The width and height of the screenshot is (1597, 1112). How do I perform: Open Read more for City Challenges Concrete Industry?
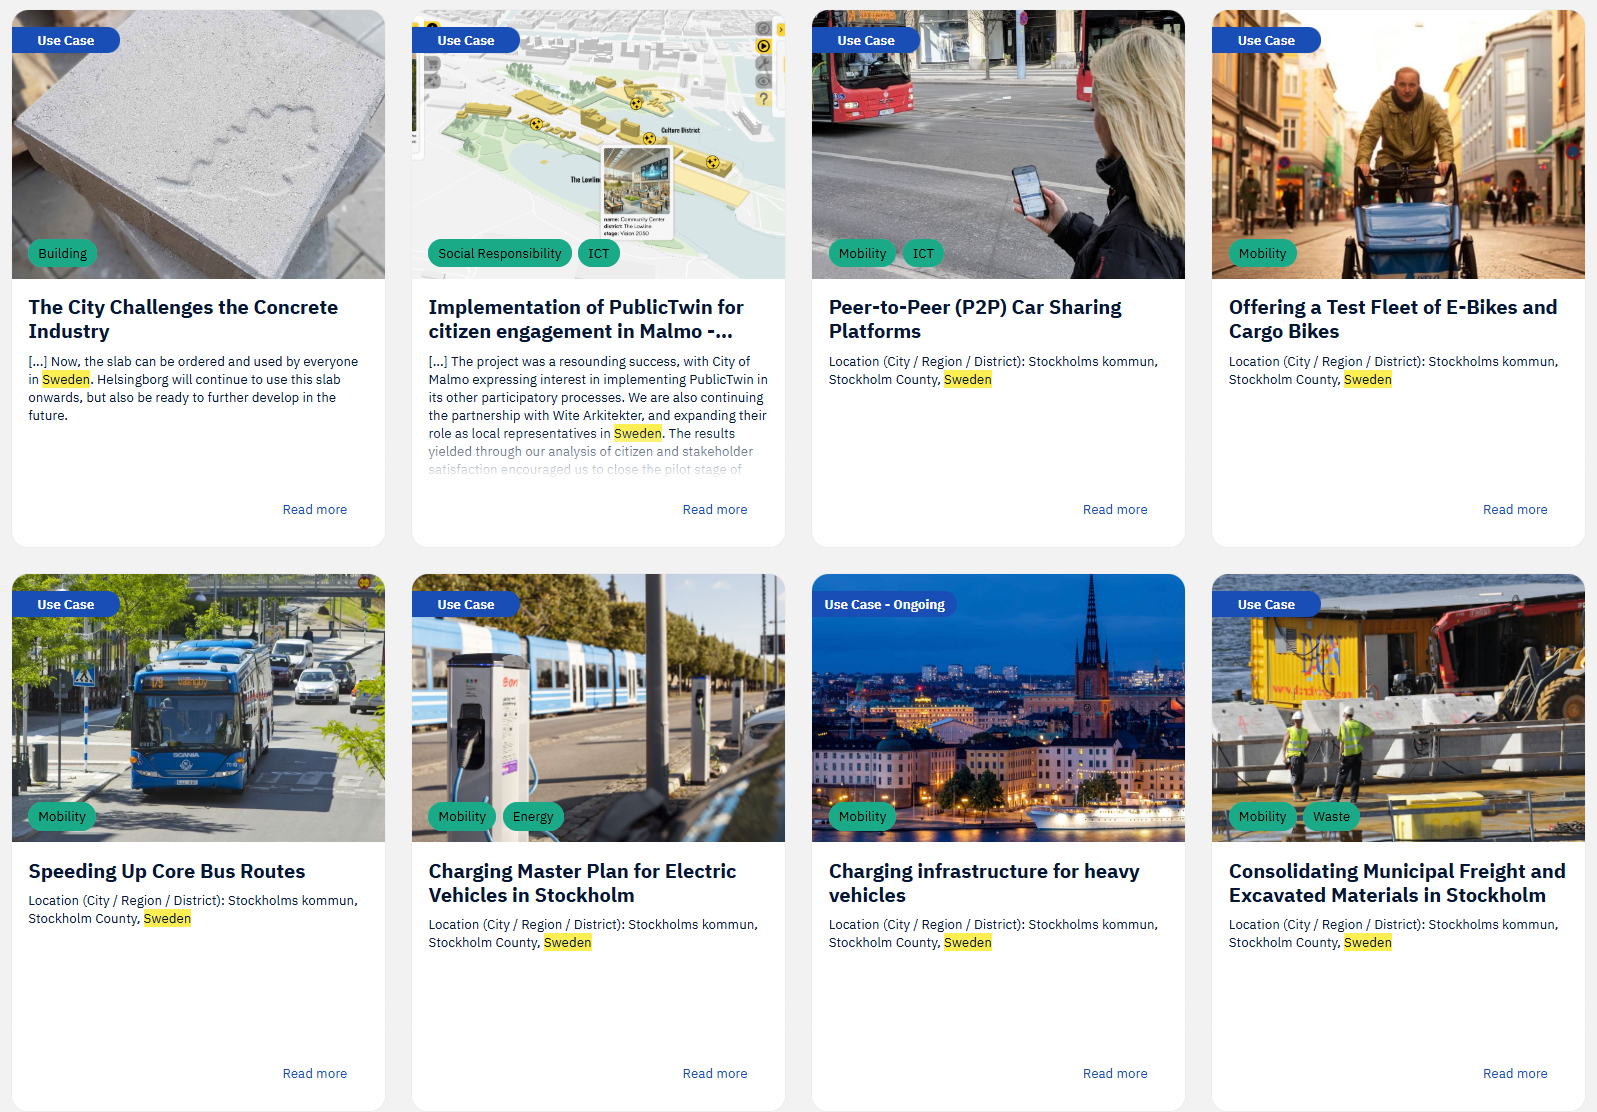coord(315,510)
